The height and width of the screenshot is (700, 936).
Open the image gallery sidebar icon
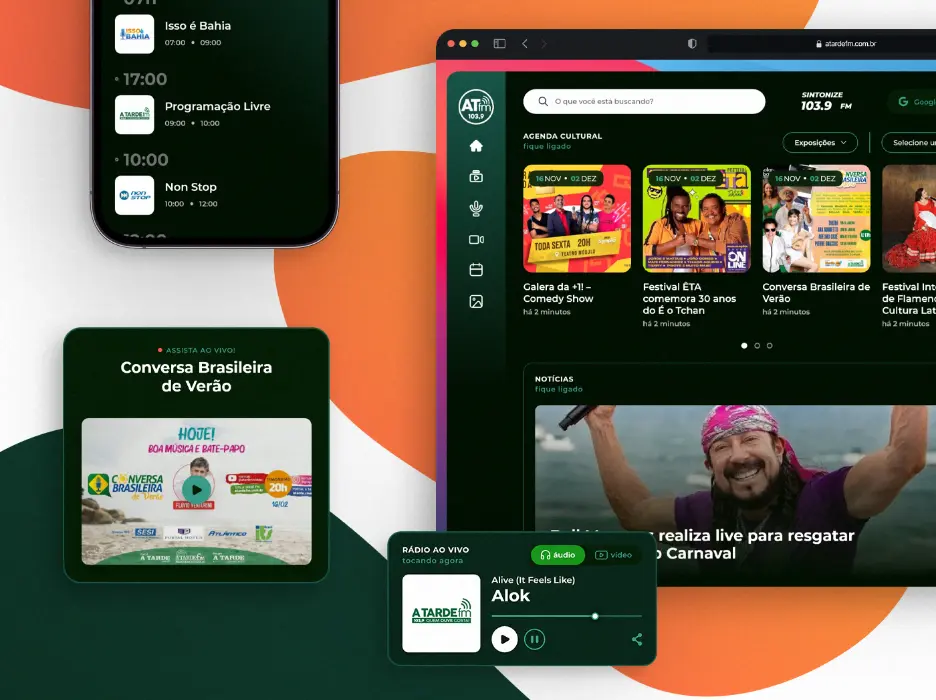[x=476, y=301]
